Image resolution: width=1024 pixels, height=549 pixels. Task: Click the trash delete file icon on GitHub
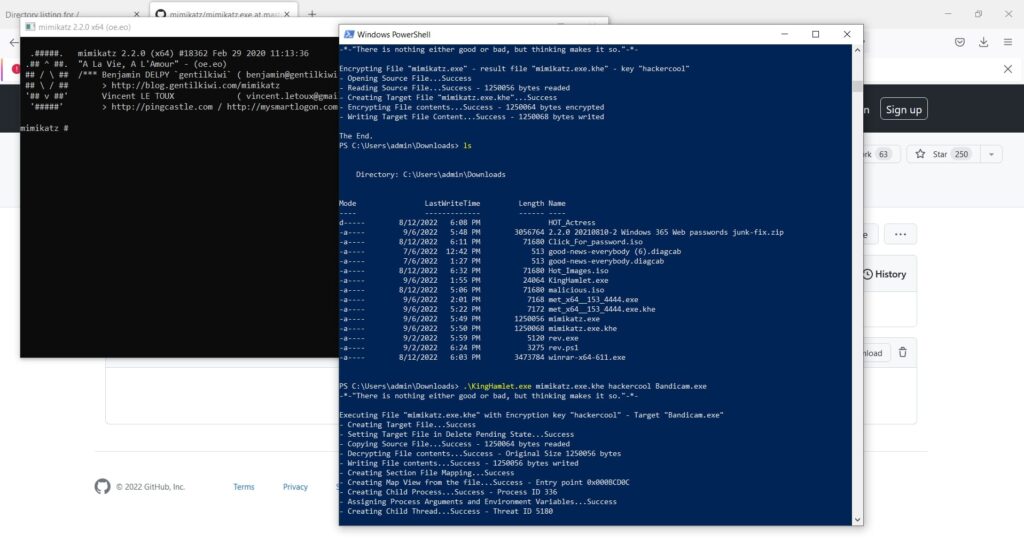903,353
